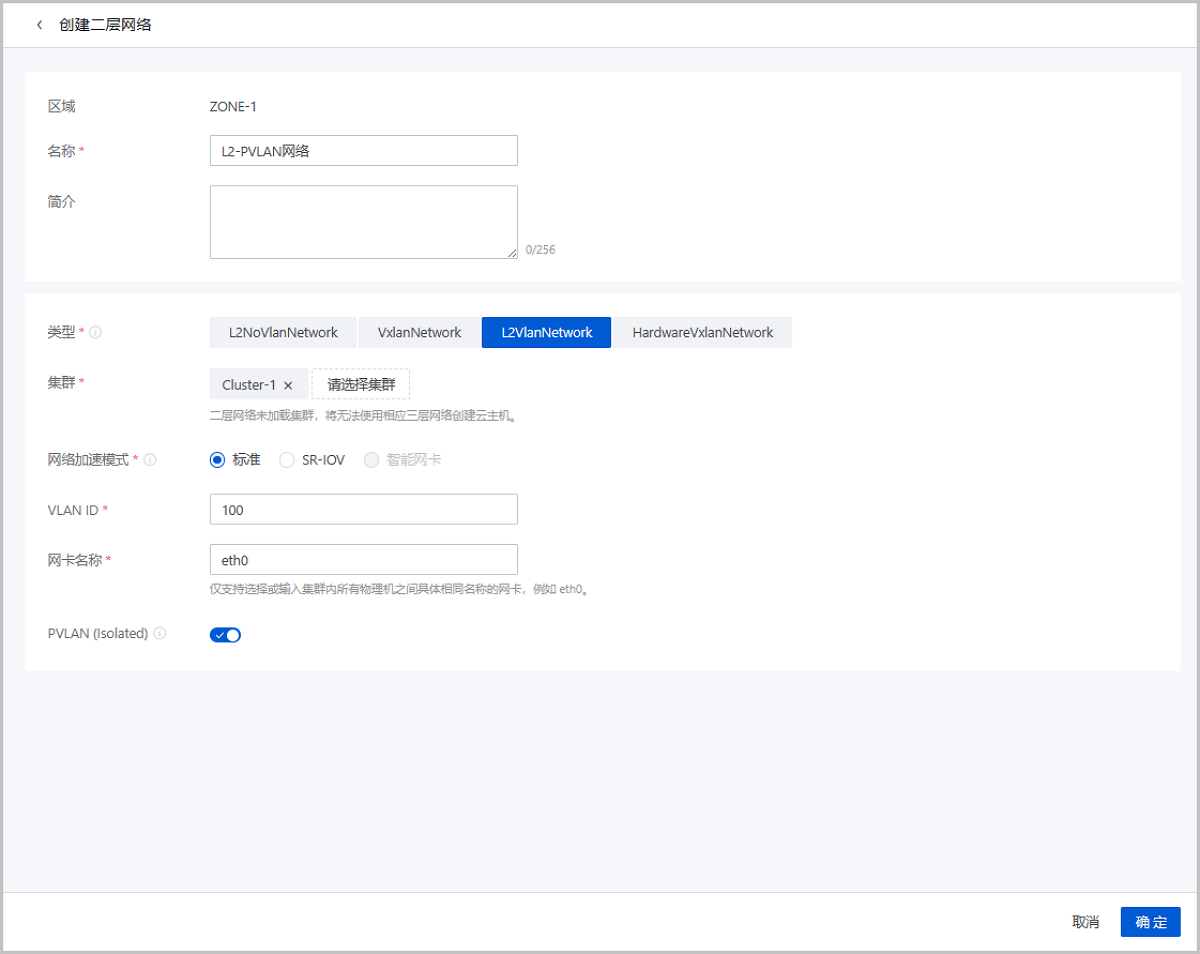Click the back arrow beside 创建二层网络
The image size is (1200, 954).
[40, 25]
